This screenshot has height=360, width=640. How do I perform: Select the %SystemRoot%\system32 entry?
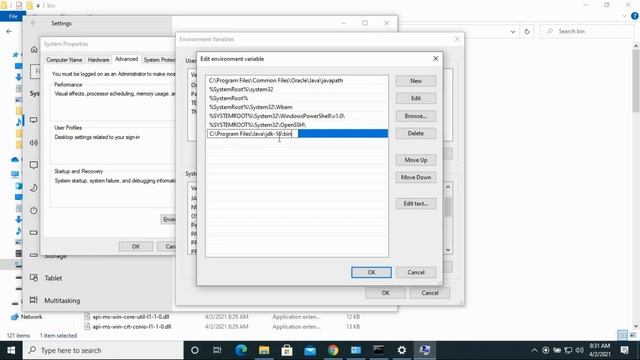coord(297,89)
